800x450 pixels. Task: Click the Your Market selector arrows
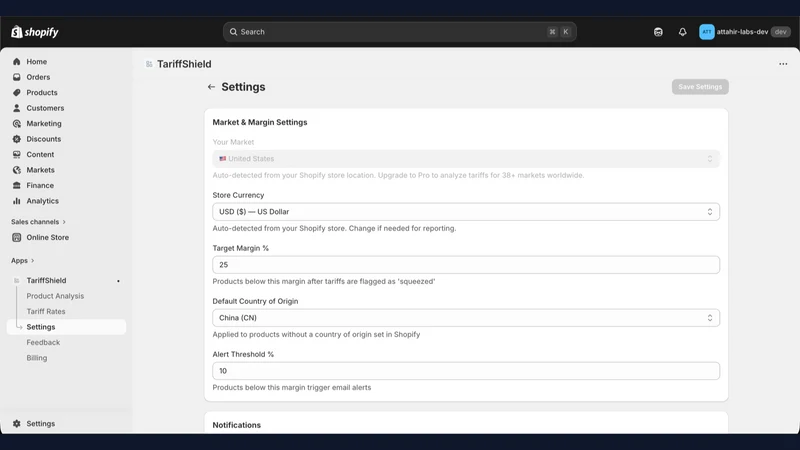pyautogui.click(x=710, y=159)
